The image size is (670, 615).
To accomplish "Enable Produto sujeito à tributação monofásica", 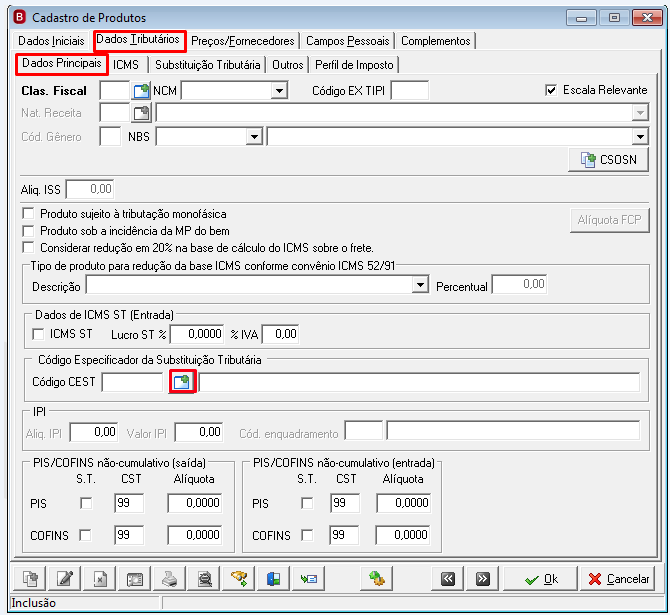I will [29, 213].
